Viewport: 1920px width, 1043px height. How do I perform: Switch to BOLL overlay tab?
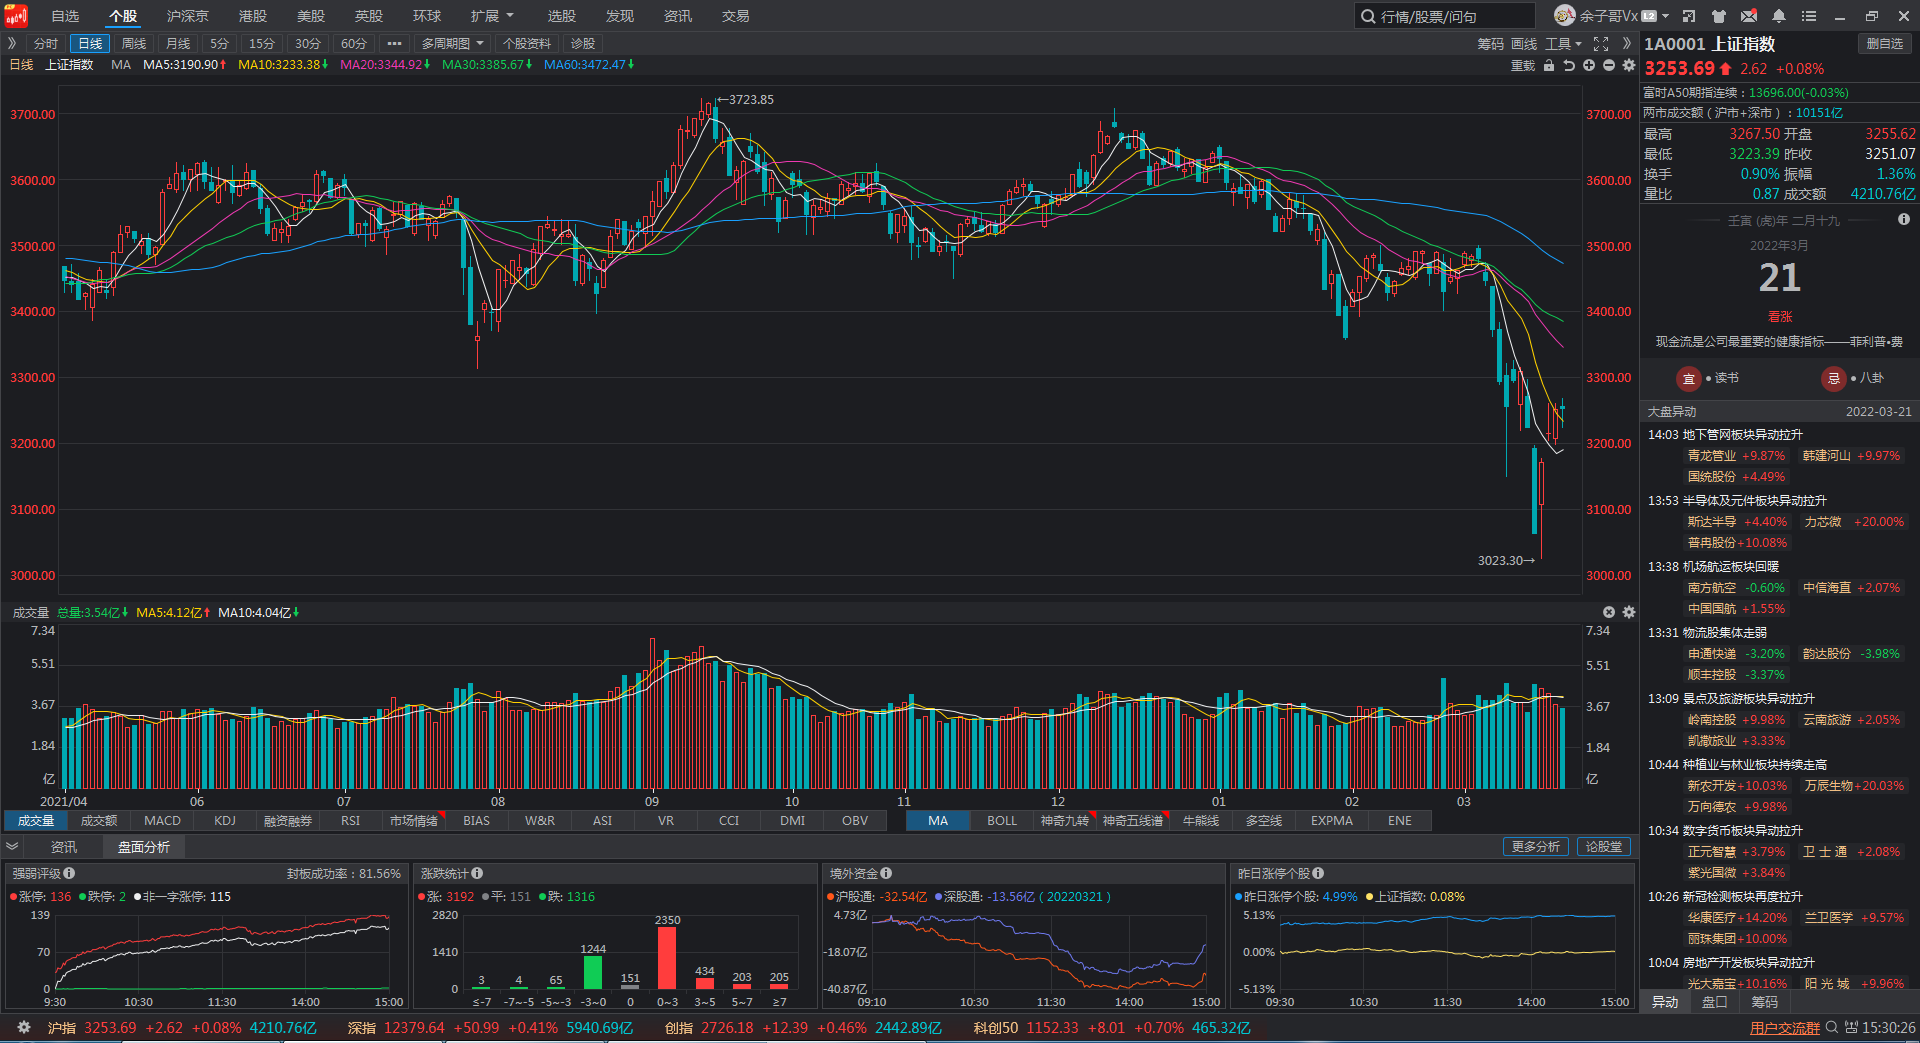pos(1001,821)
